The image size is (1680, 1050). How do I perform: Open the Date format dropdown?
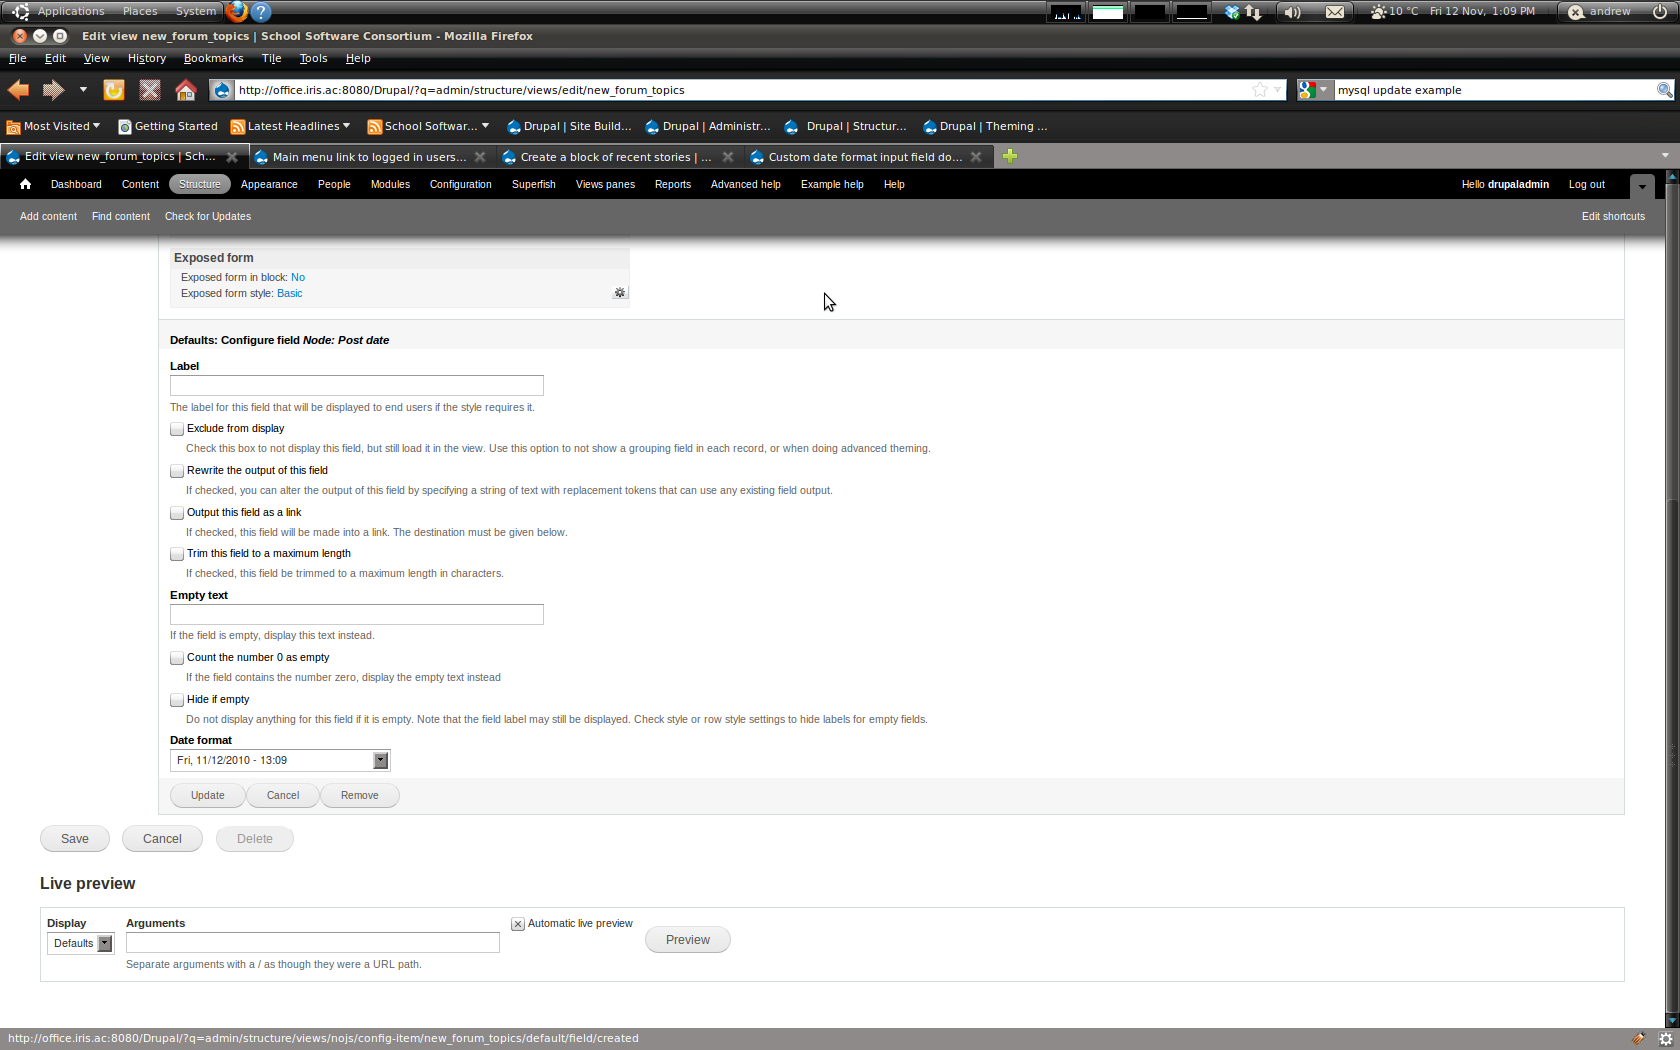pyautogui.click(x=380, y=760)
